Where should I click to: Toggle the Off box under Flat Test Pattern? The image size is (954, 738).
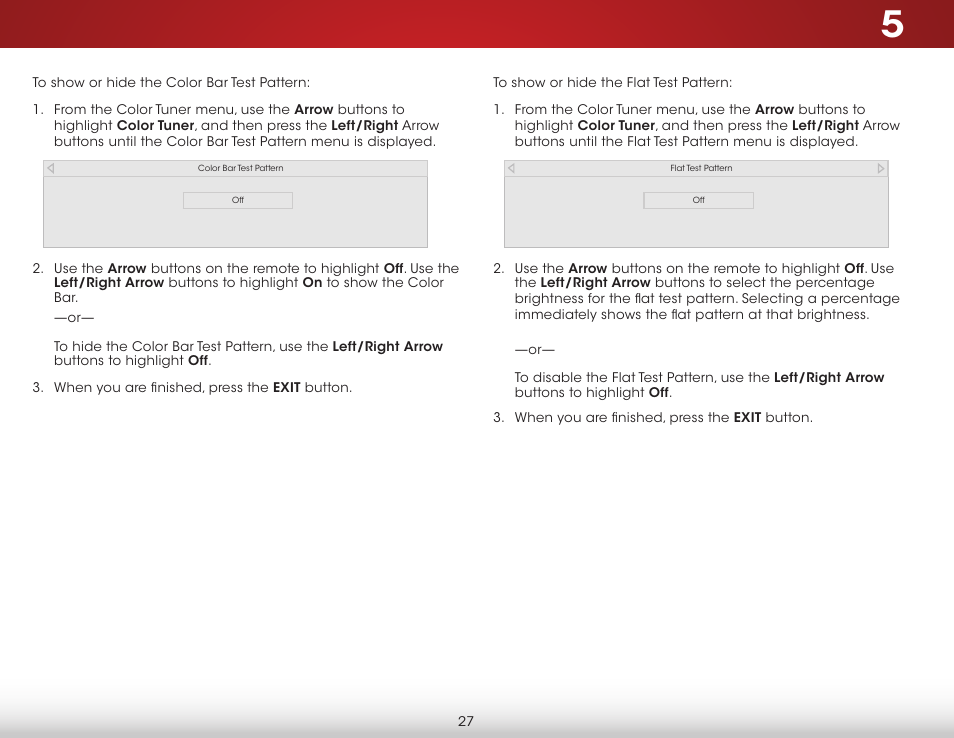tap(698, 200)
